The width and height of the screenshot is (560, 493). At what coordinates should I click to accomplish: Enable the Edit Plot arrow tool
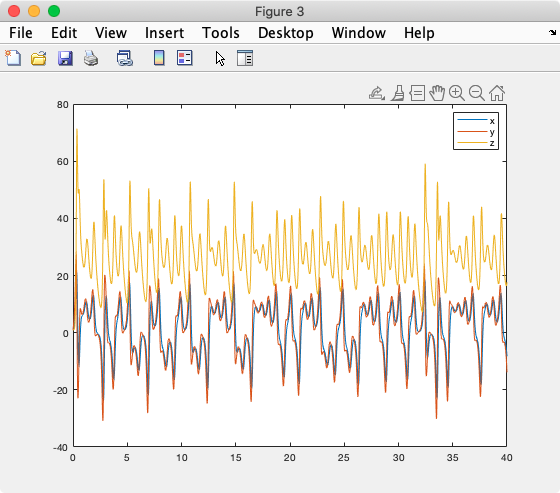tap(220, 59)
